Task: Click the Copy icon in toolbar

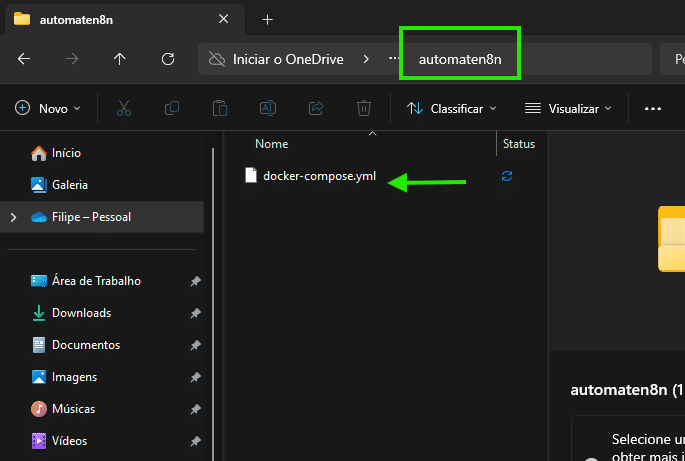Action: pos(172,108)
